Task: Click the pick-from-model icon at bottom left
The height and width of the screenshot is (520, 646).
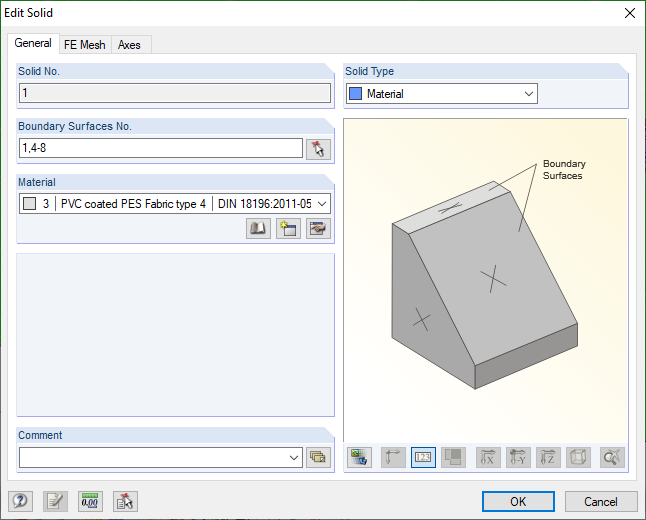Action: pos(125,501)
